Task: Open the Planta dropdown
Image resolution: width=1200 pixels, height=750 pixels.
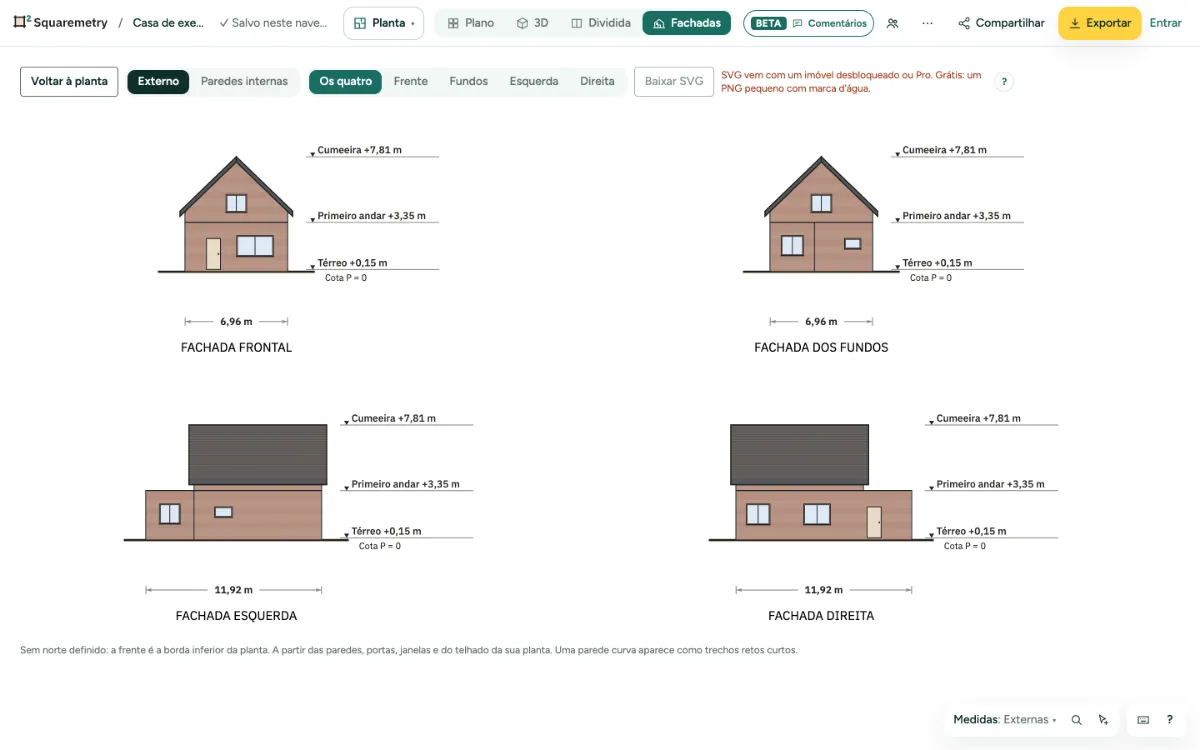Action: [383, 23]
